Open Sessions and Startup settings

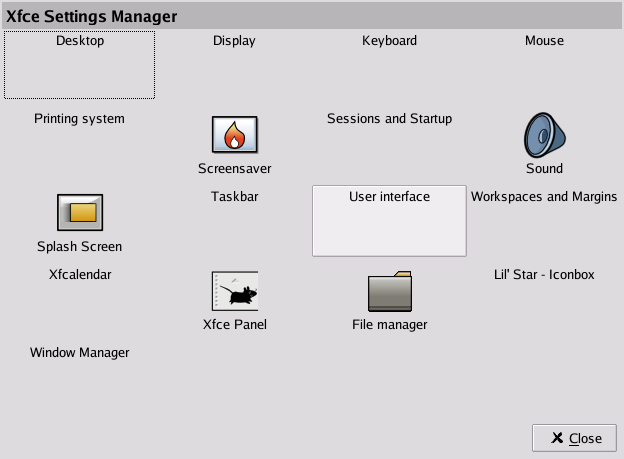point(389,119)
